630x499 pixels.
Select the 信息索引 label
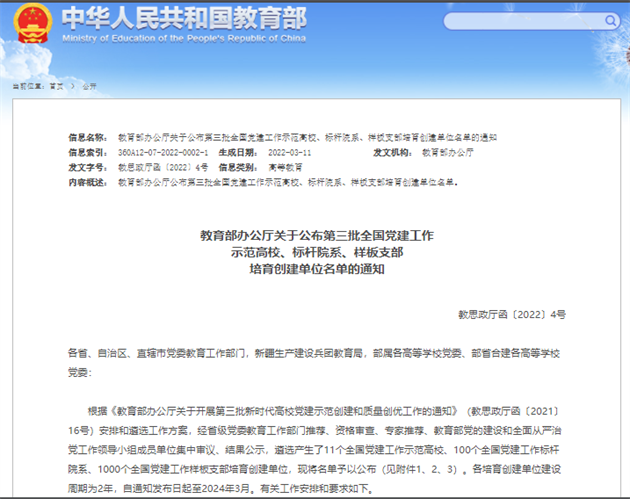pos(88,153)
